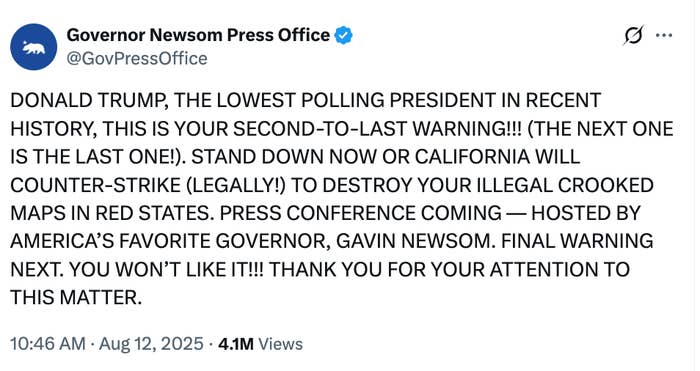Screen dimensions: 700x371
Task: Open the California bear profile avatar
Action: (33, 47)
